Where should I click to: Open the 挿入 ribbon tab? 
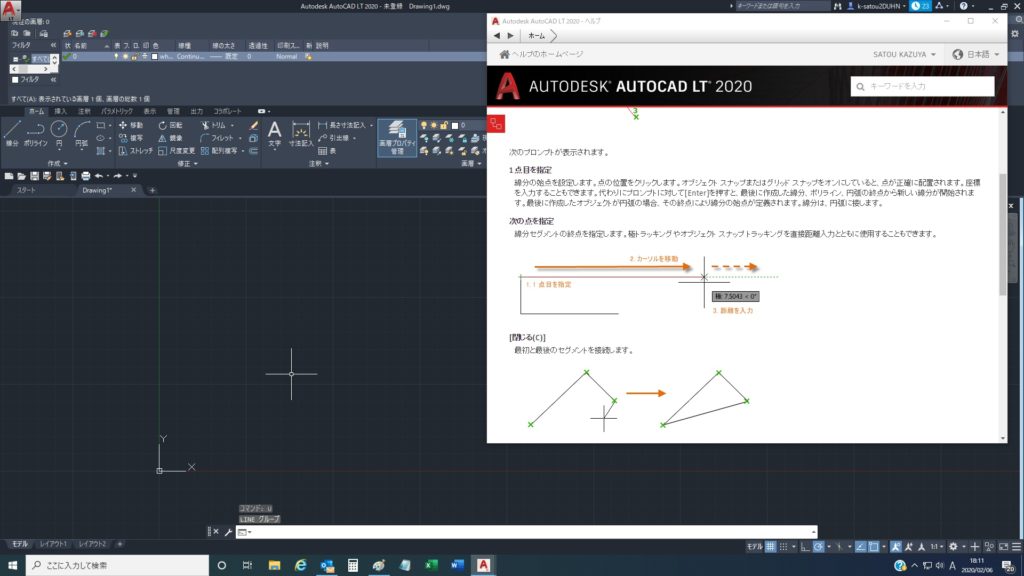(60, 112)
